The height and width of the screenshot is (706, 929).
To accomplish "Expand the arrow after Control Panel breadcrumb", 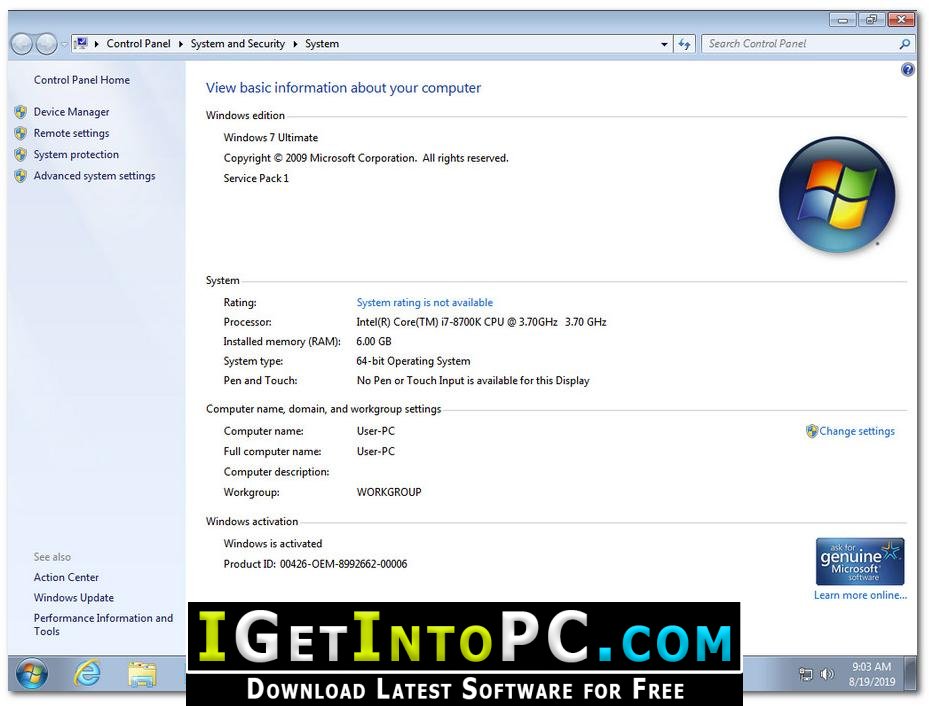I will click(x=181, y=44).
